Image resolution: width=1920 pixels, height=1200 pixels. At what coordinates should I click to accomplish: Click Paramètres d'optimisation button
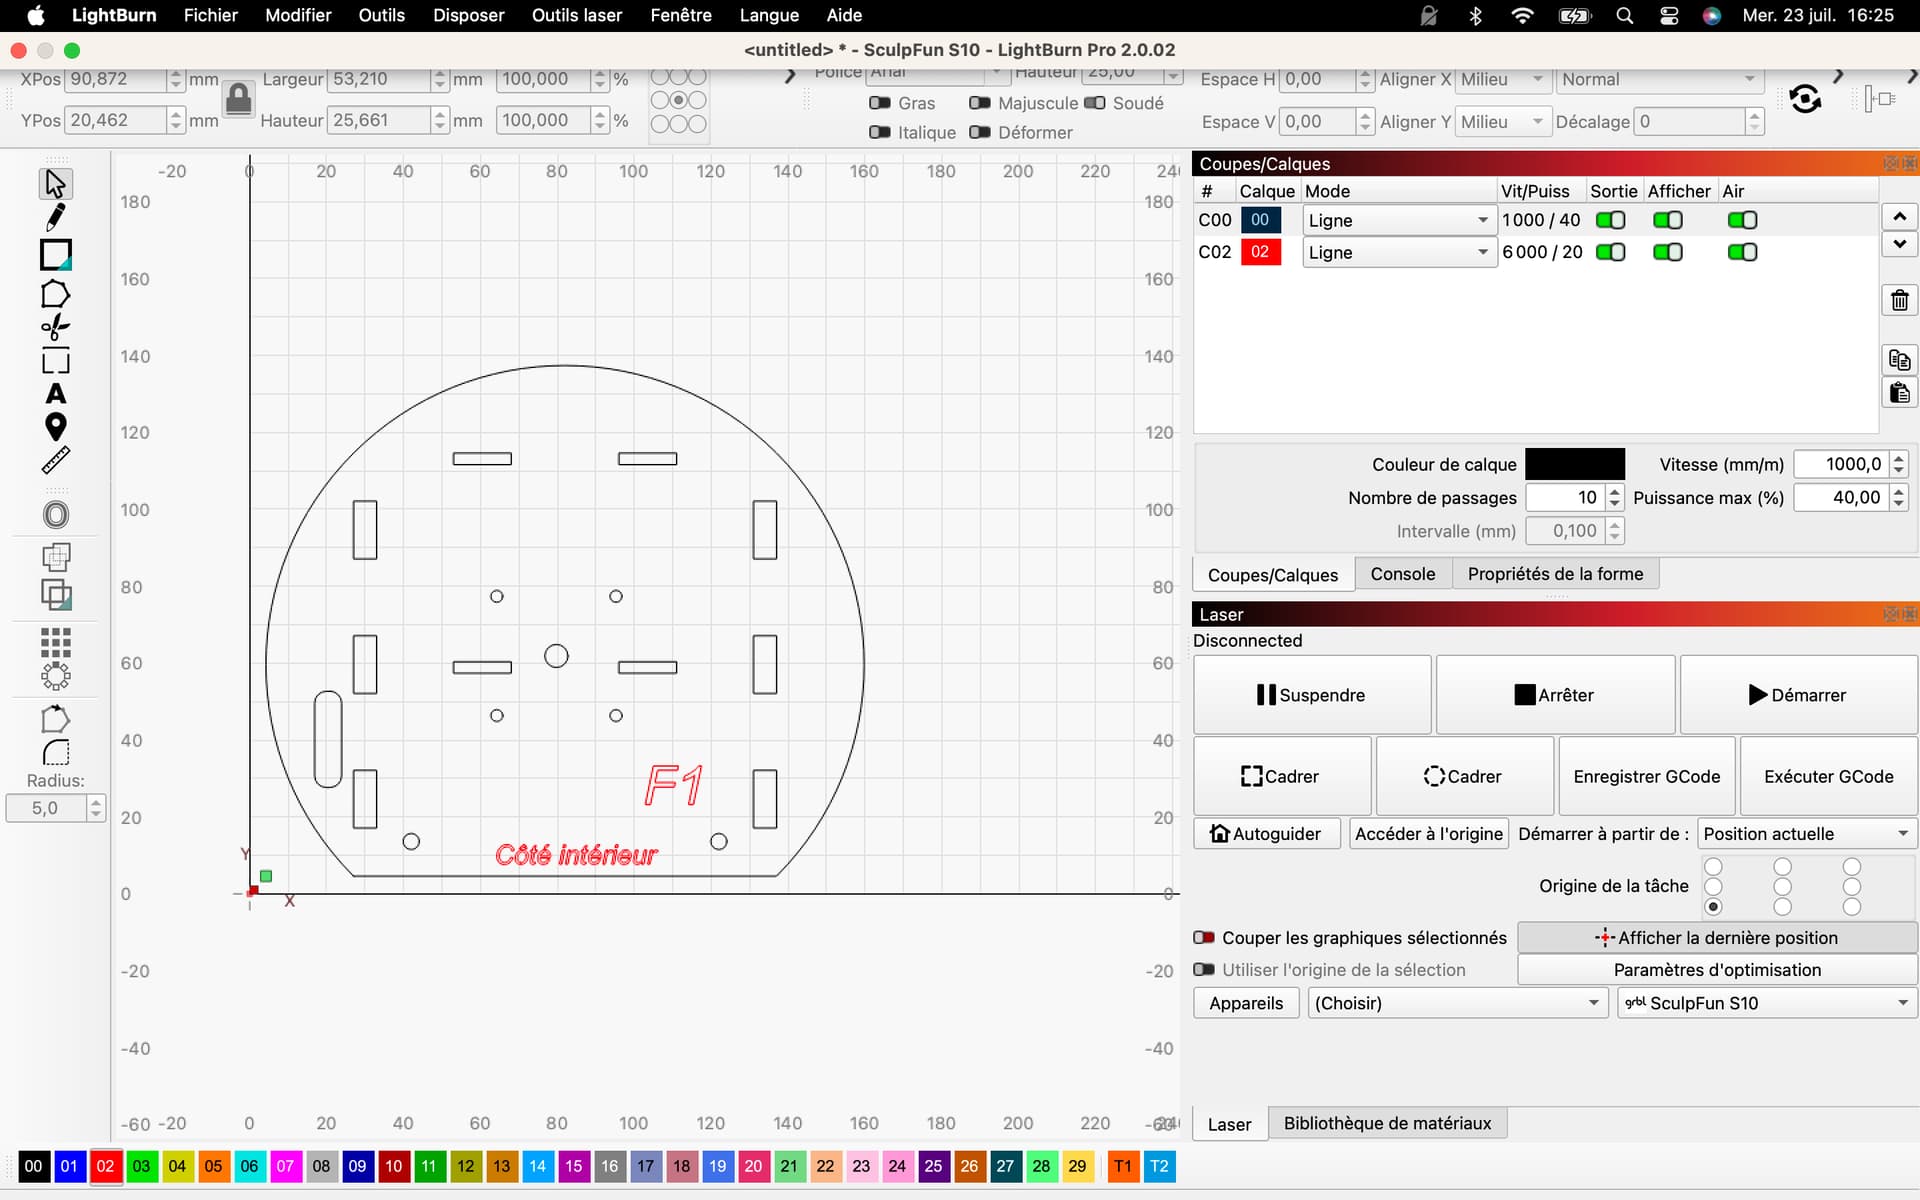tap(1717, 970)
